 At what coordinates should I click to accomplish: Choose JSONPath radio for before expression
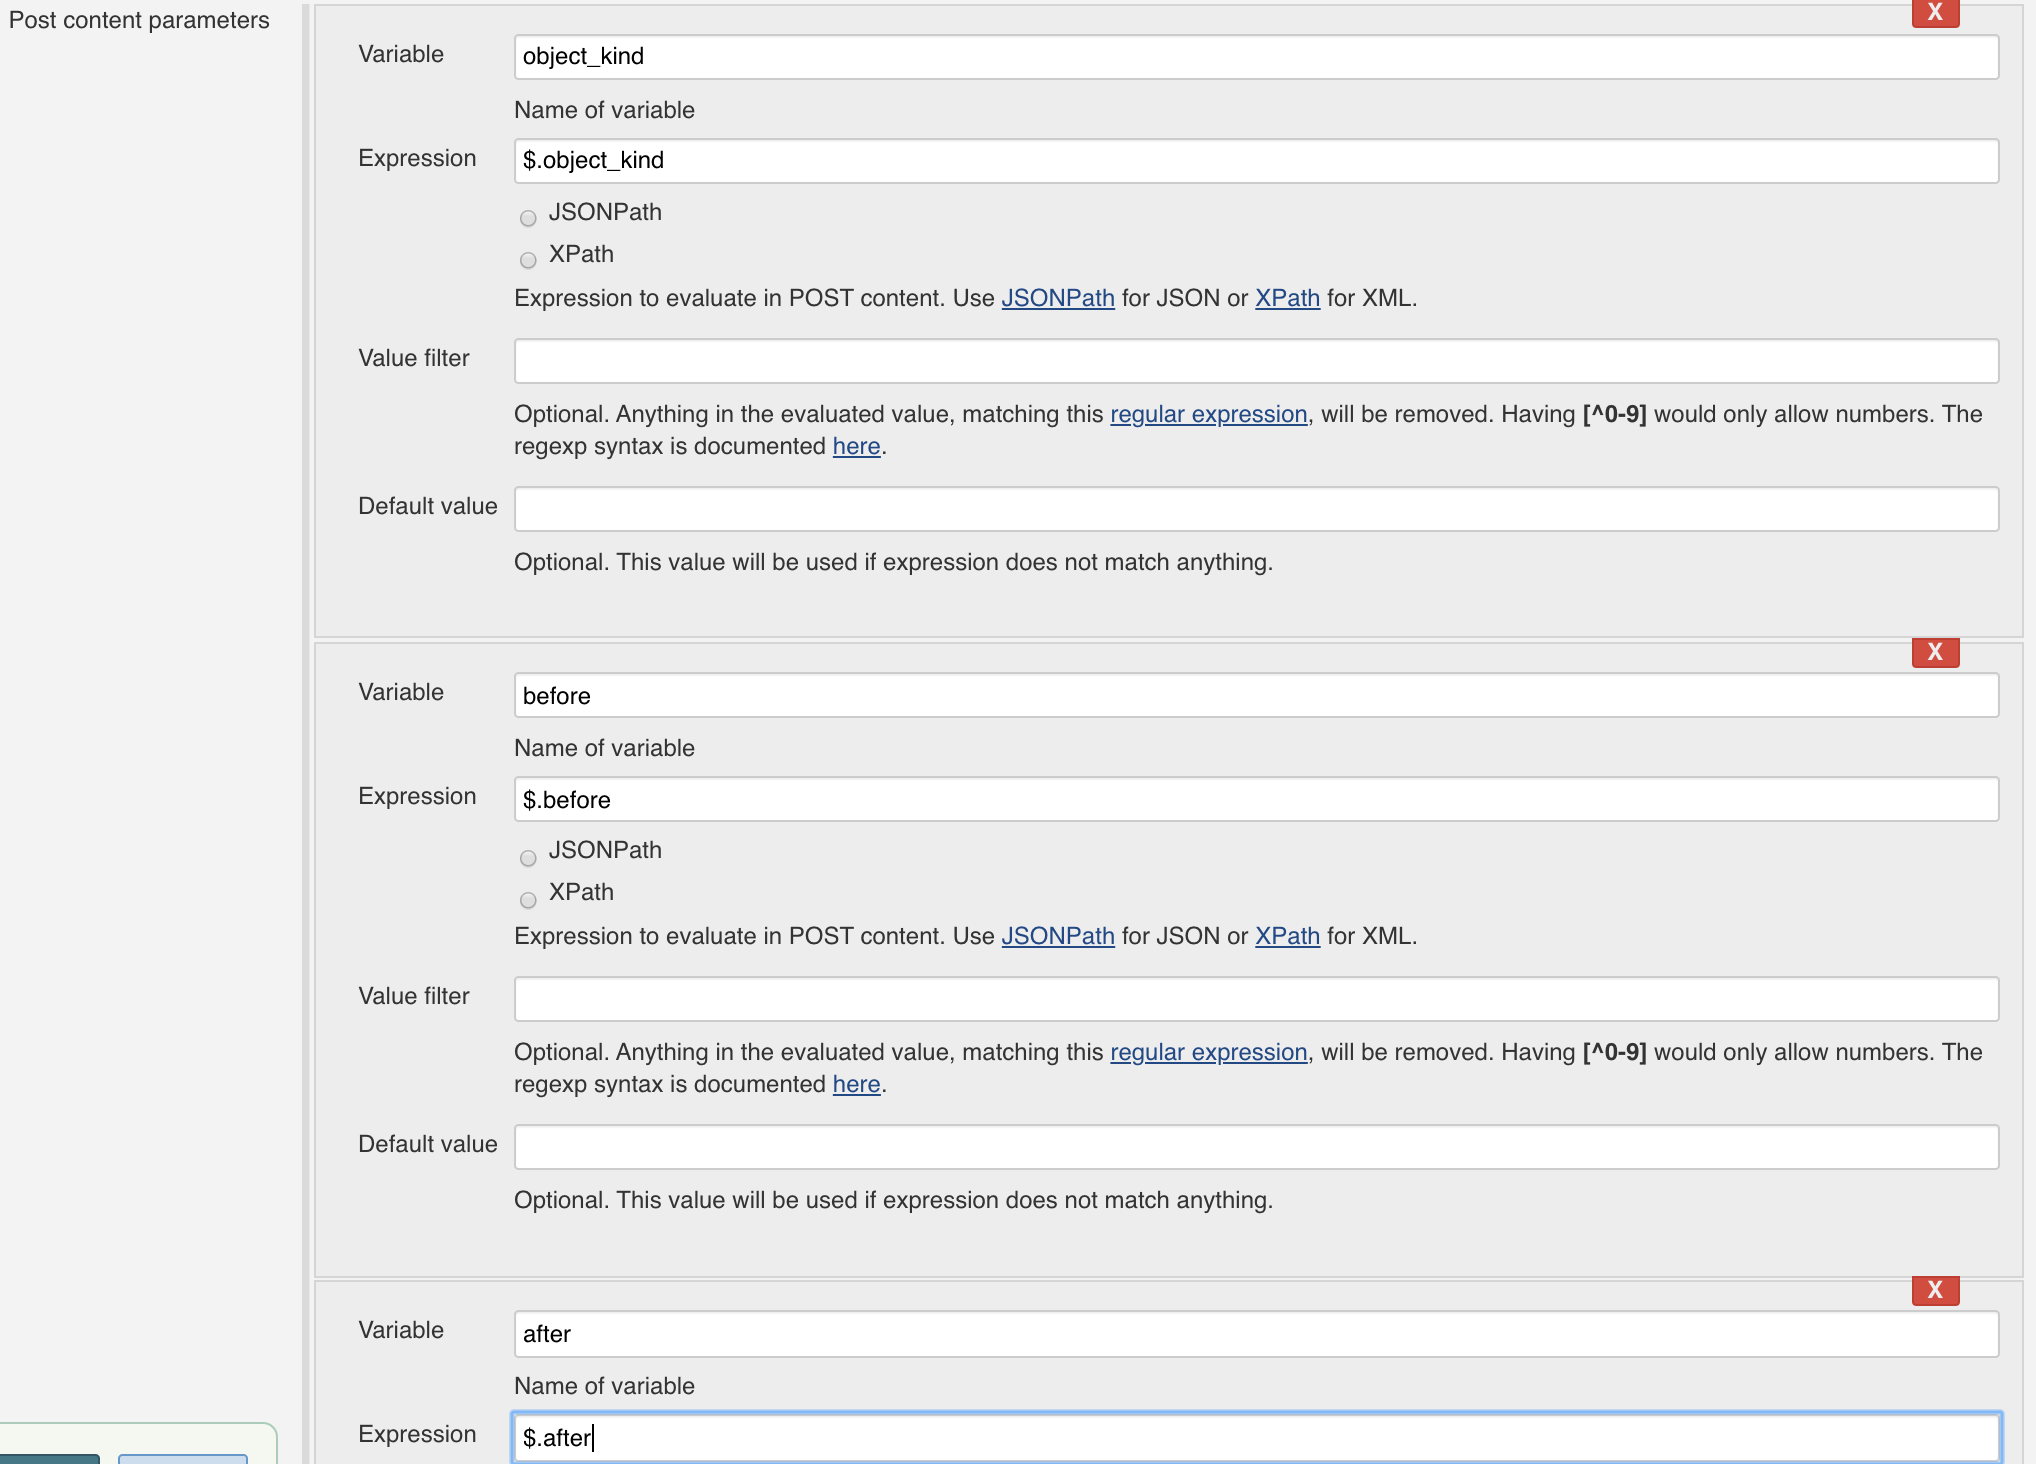coord(528,858)
